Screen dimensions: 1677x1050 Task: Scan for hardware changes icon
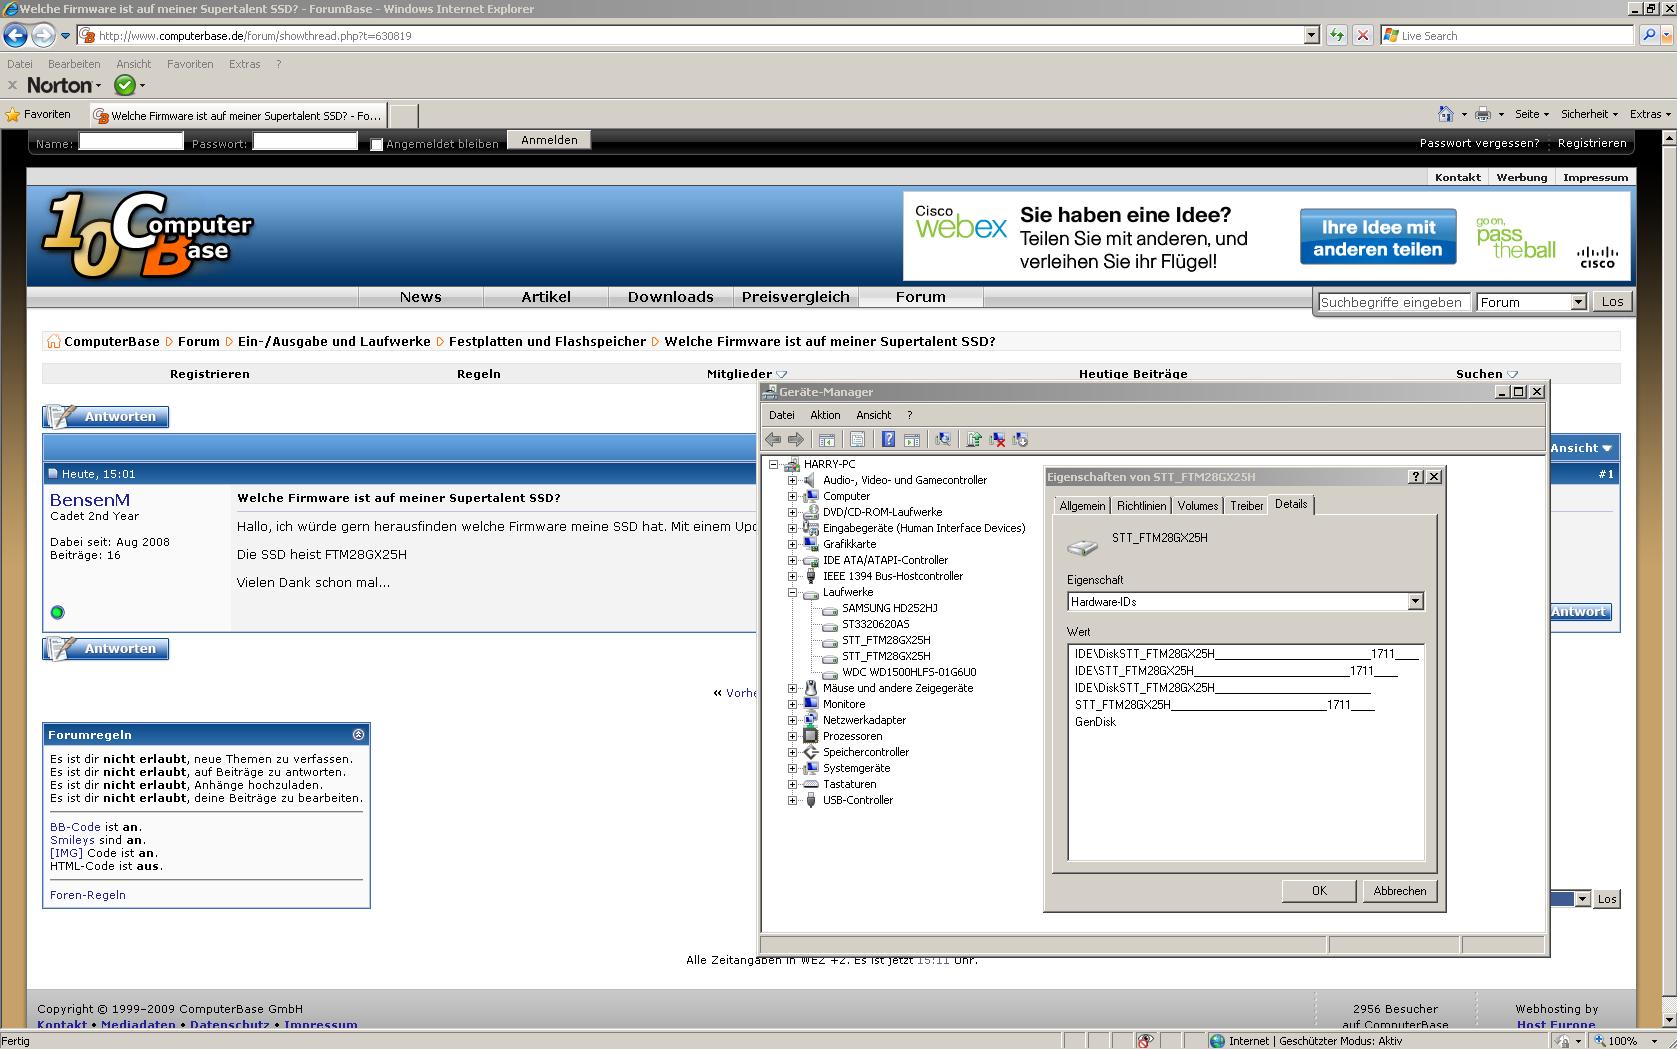tap(942, 439)
